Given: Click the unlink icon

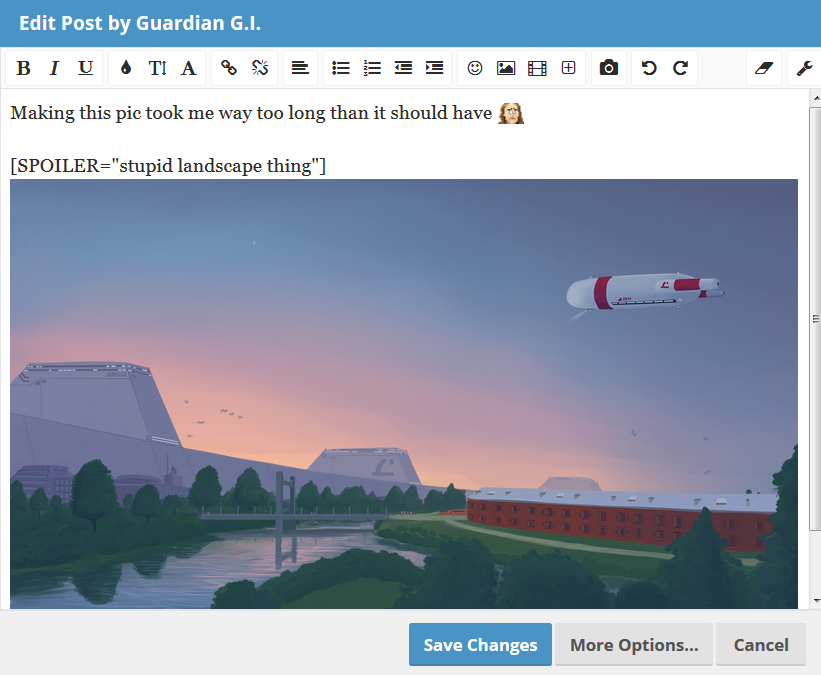Looking at the screenshot, I should pos(260,68).
